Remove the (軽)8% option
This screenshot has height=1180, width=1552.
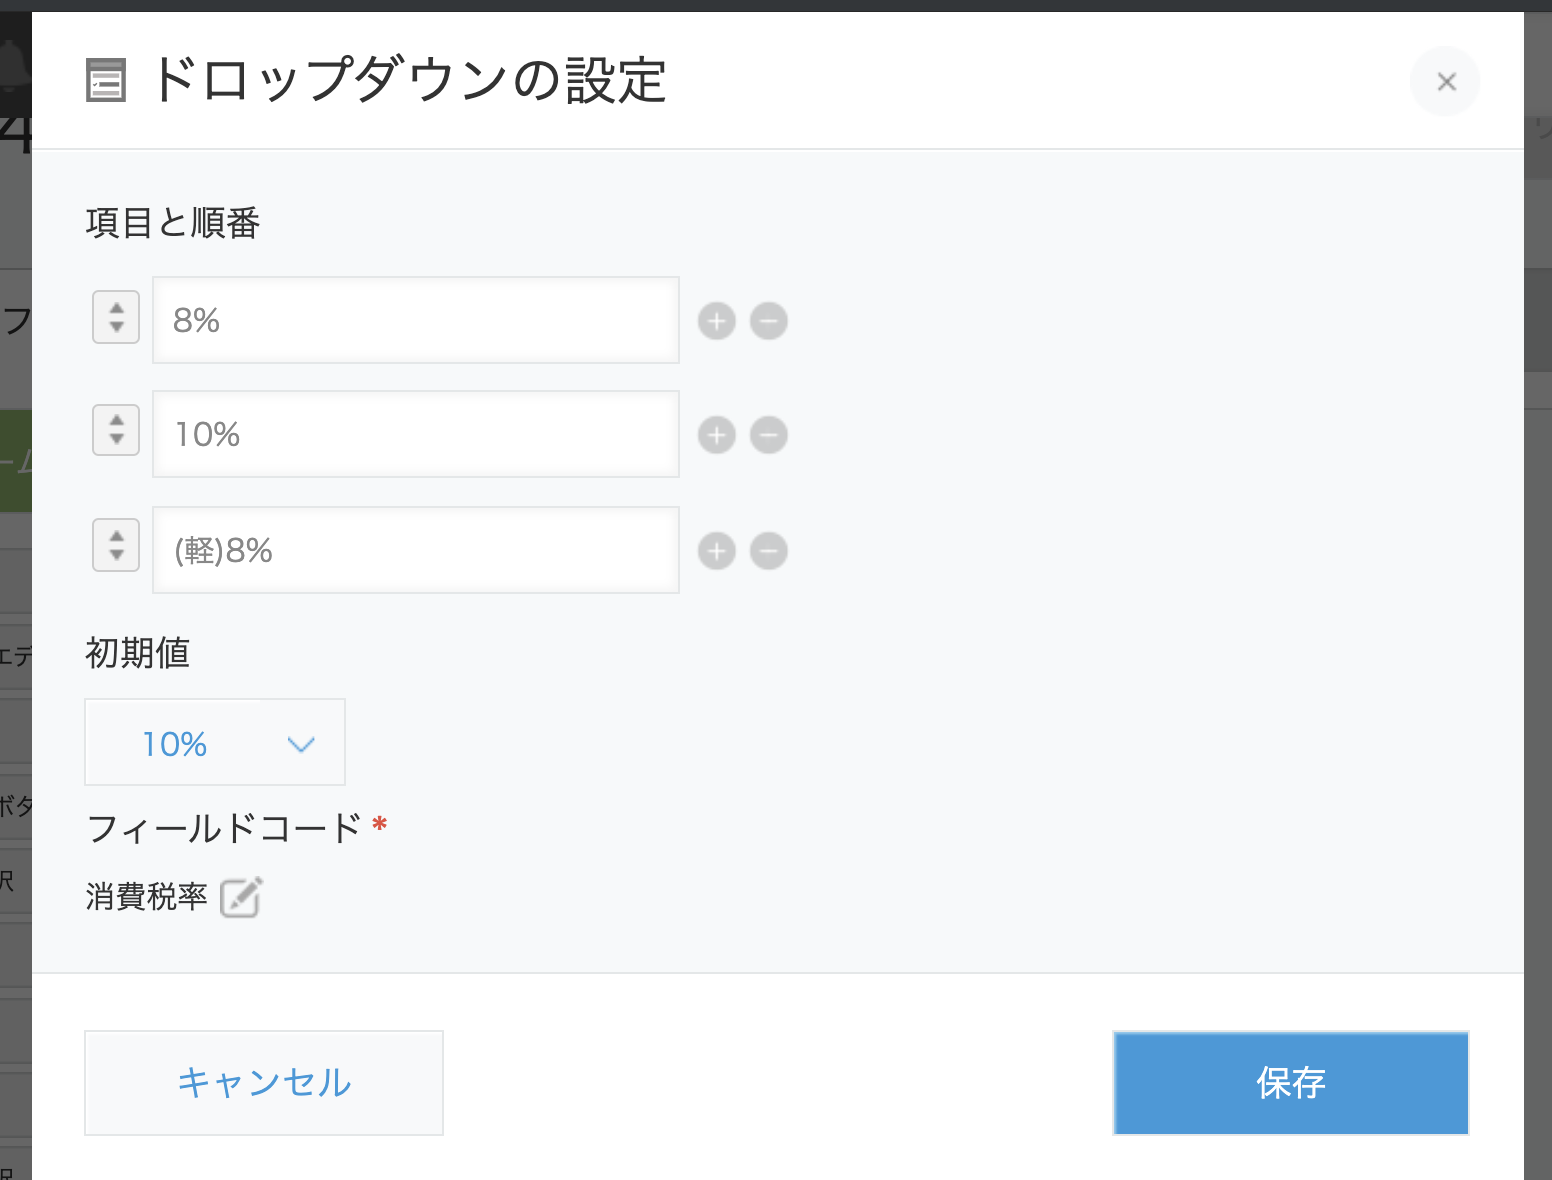768,551
